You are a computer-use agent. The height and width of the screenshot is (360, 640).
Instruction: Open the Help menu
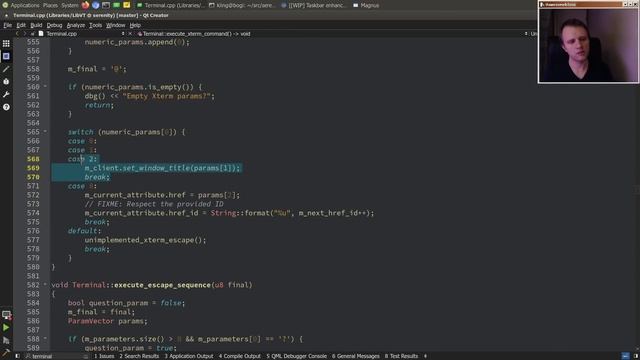coord(135,25)
